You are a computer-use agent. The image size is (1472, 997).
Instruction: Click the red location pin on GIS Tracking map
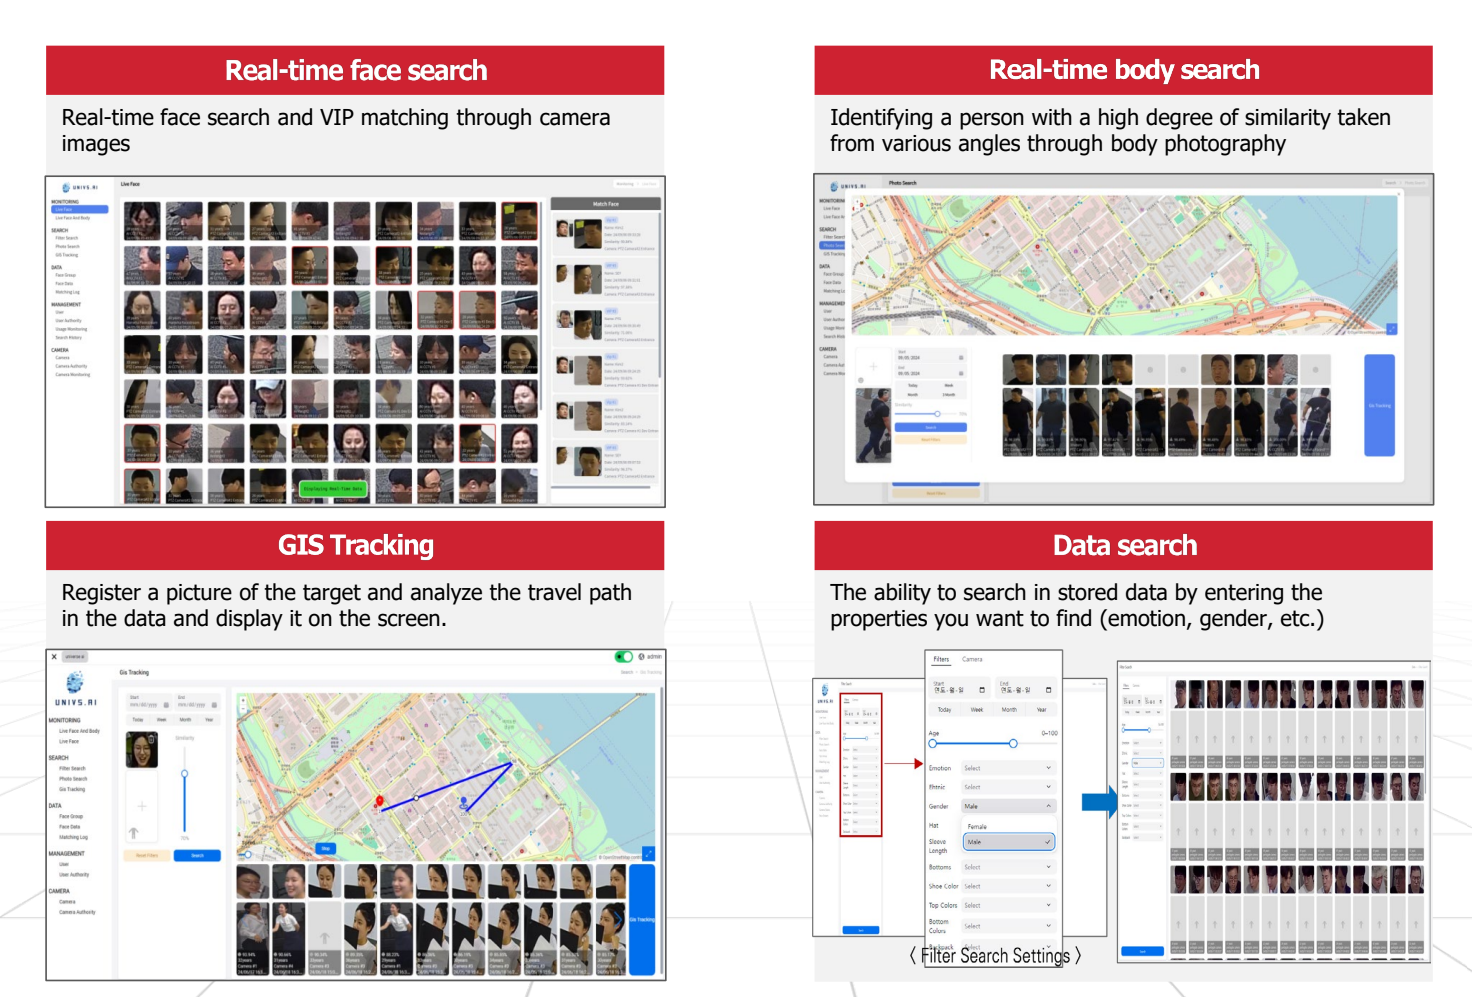[x=379, y=801]
